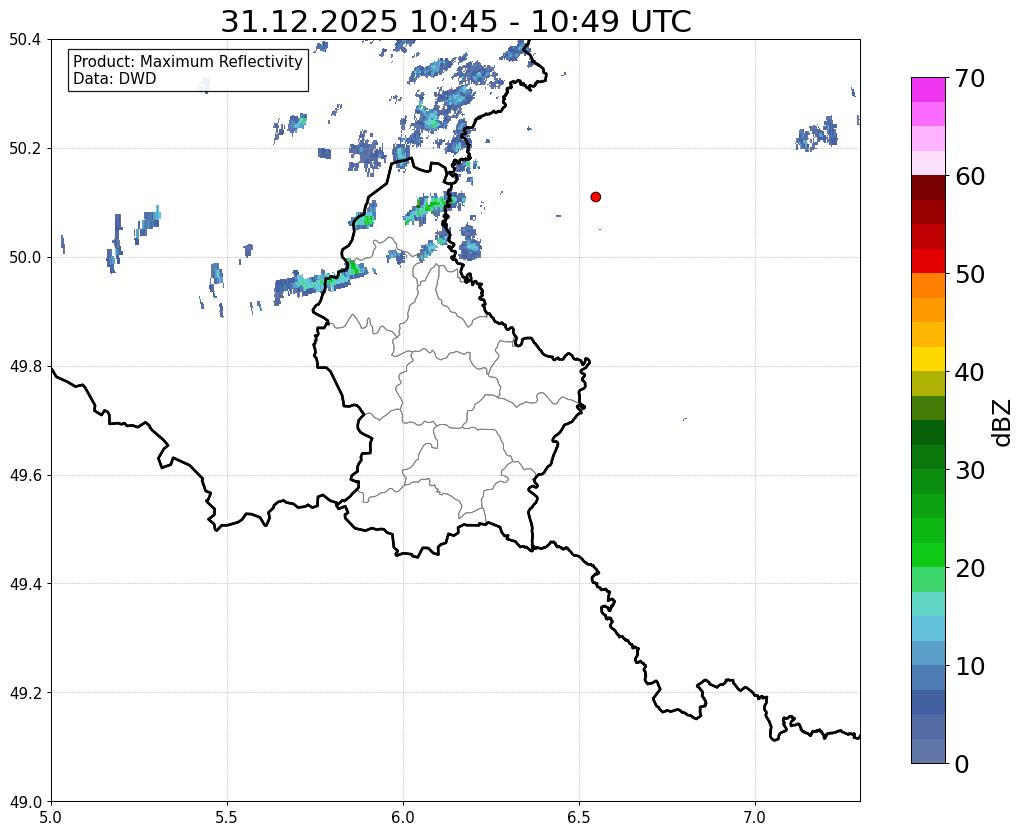Click the latitude tick label "49.2"

click(x=25, y=692)
